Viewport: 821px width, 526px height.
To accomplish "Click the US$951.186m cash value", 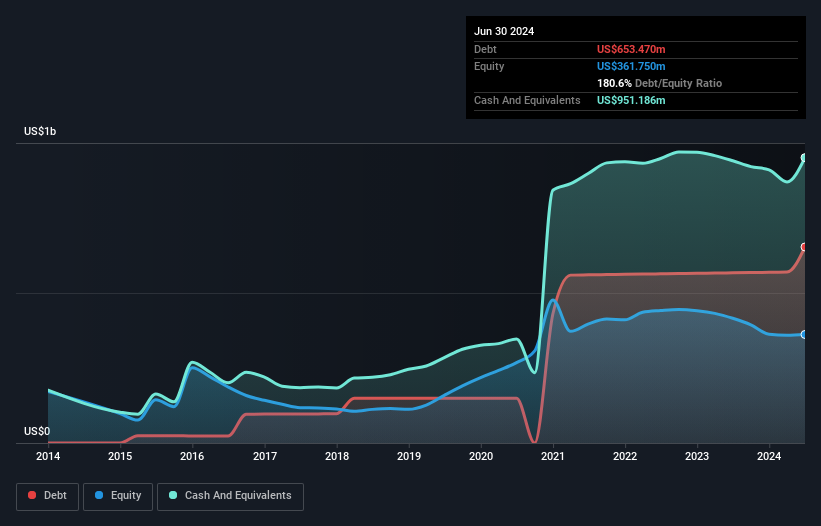I will (x=631, y=100).
